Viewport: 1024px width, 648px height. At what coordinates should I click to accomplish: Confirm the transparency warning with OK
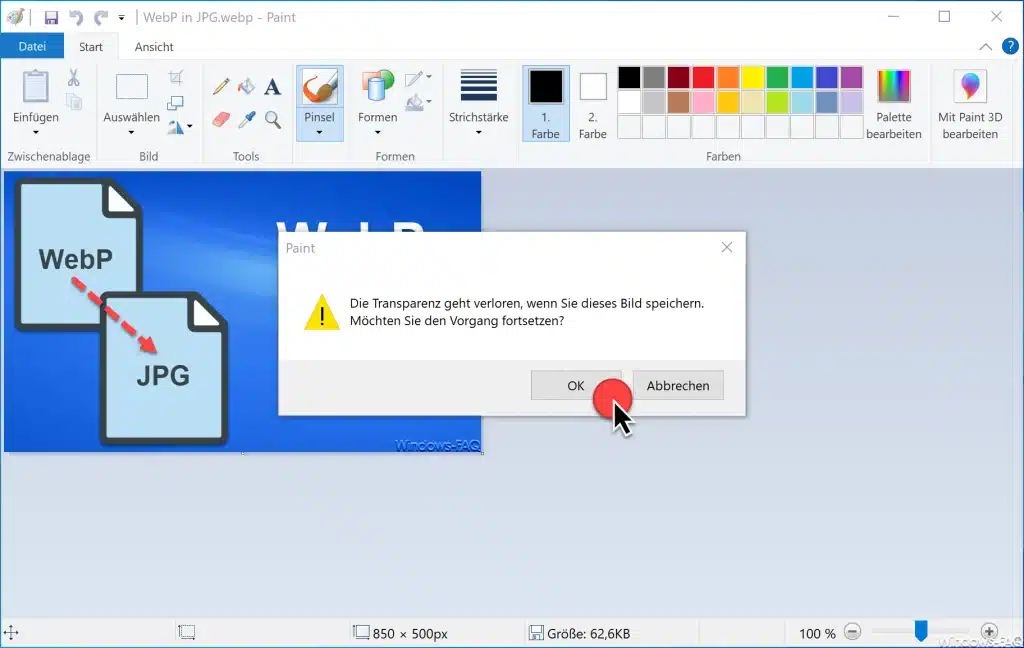click(575, 385)
